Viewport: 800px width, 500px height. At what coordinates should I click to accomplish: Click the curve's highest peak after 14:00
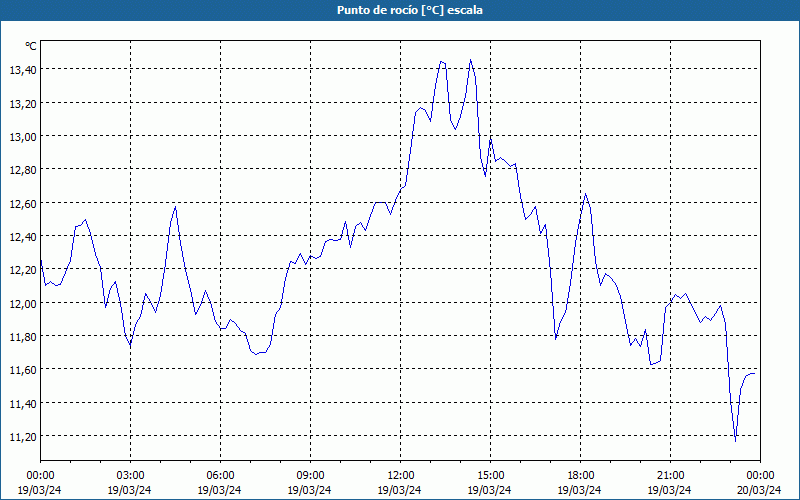point(470,60)
